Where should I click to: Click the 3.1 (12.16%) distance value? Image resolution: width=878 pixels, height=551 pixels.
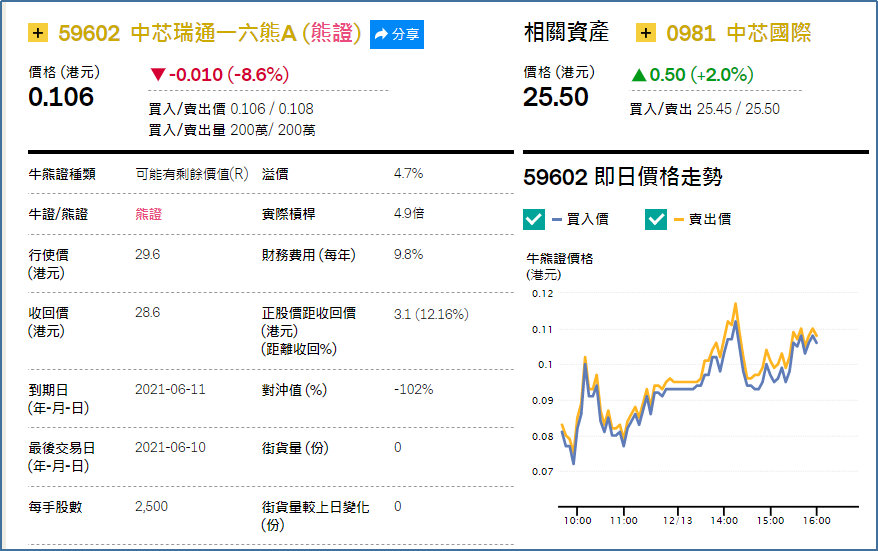tap(431, 314)
